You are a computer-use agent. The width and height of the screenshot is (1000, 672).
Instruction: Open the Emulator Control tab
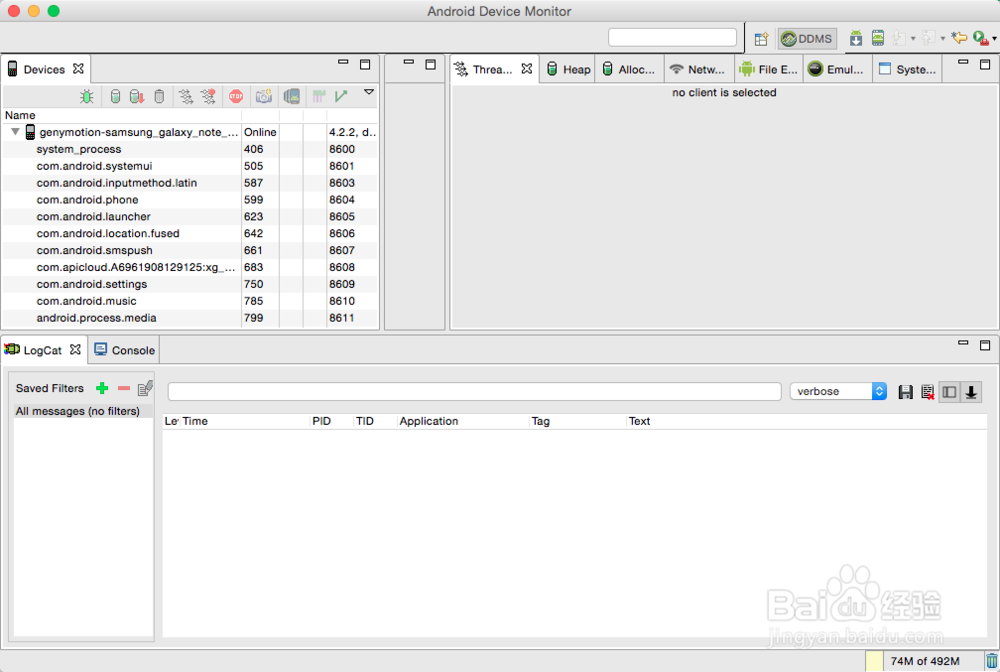[837, 69]
